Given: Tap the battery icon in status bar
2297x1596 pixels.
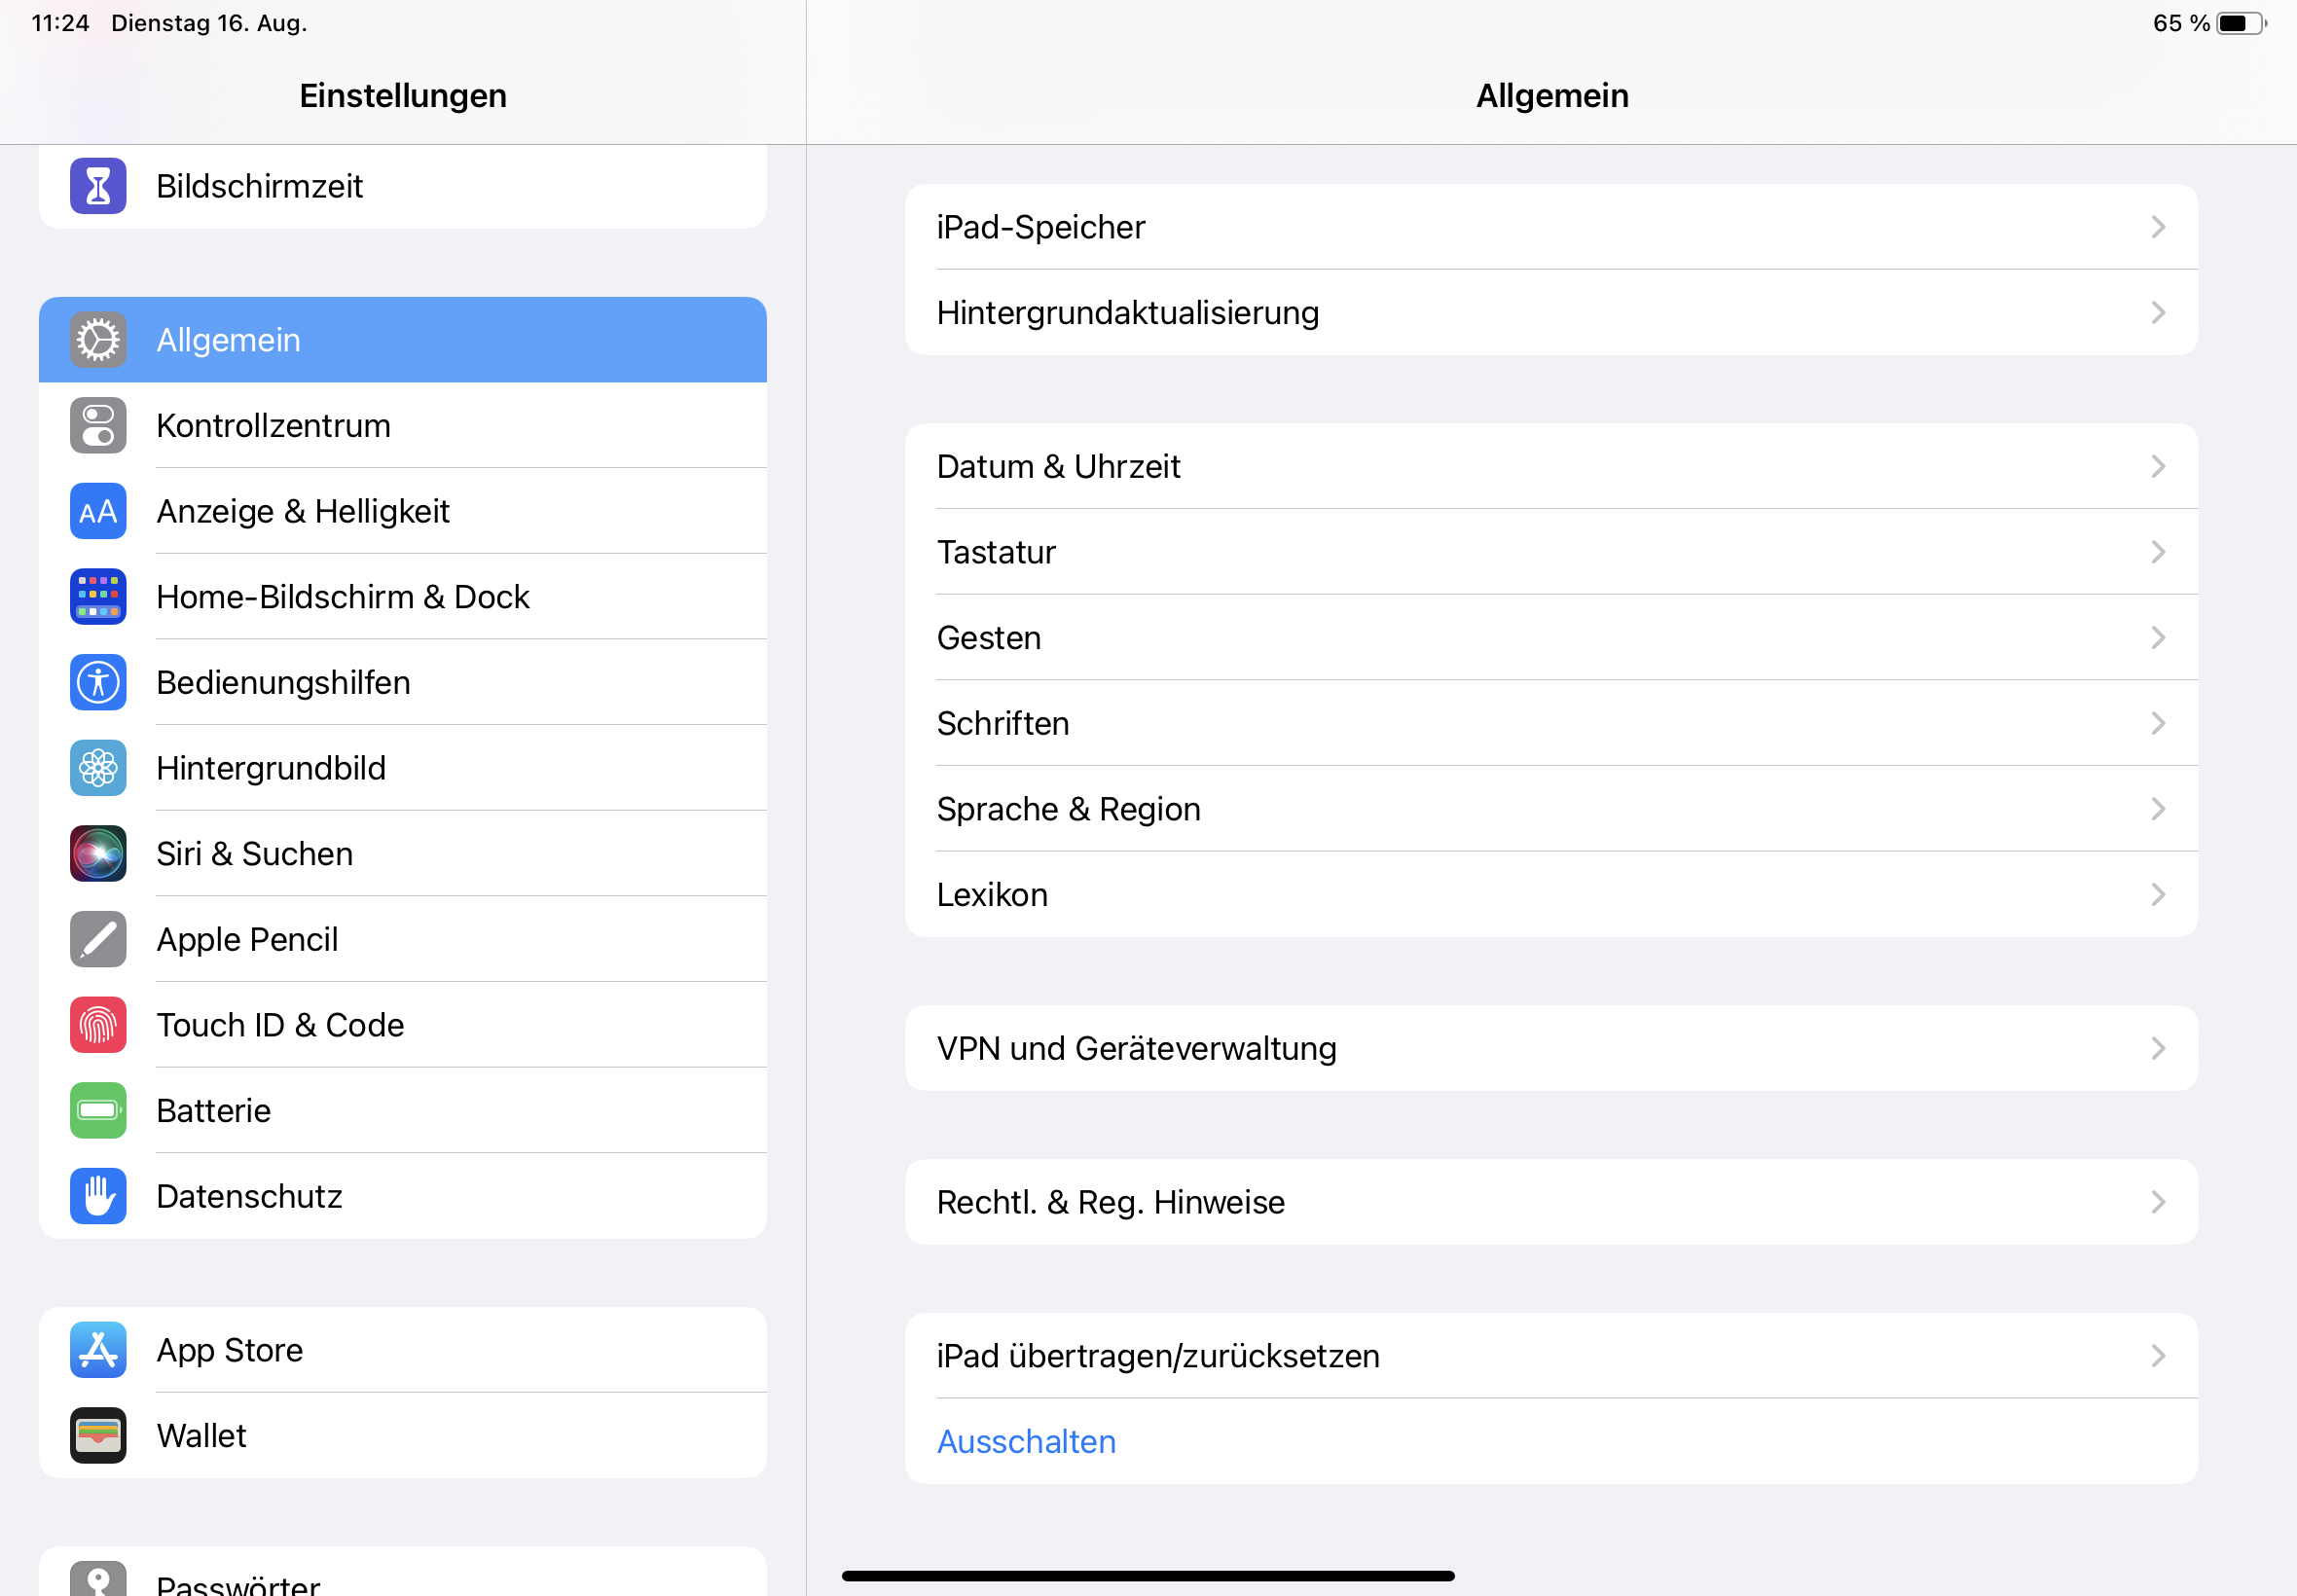Looking at the screenshot, I should pos(2241,23).
